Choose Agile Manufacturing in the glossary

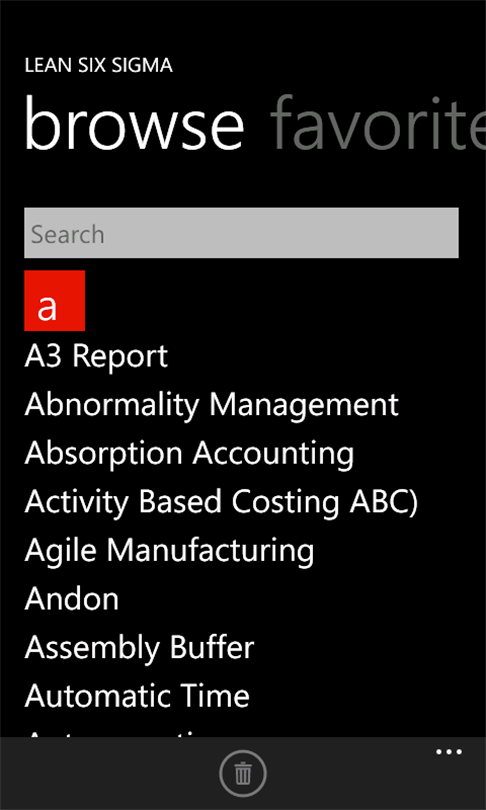click(169, 550)
